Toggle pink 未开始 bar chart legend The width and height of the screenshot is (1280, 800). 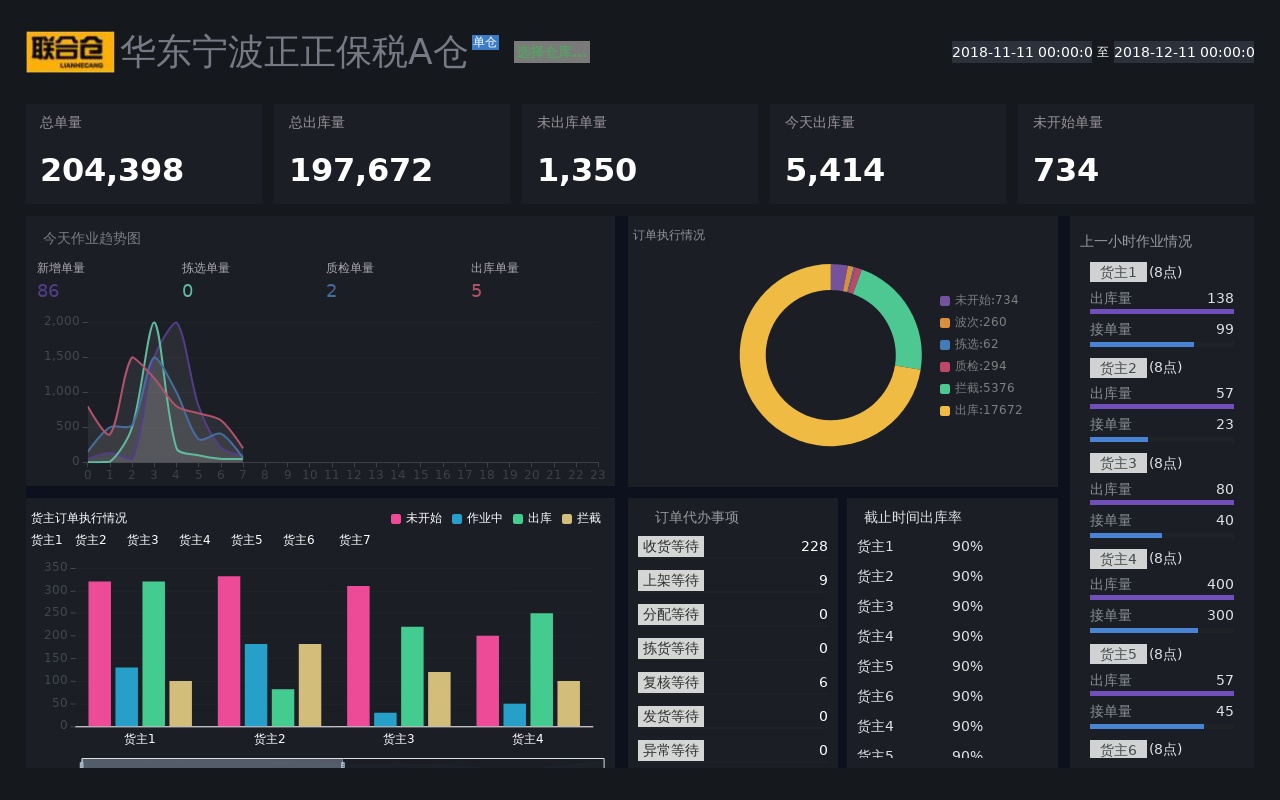pyautogui.click(x=416, y=518)
